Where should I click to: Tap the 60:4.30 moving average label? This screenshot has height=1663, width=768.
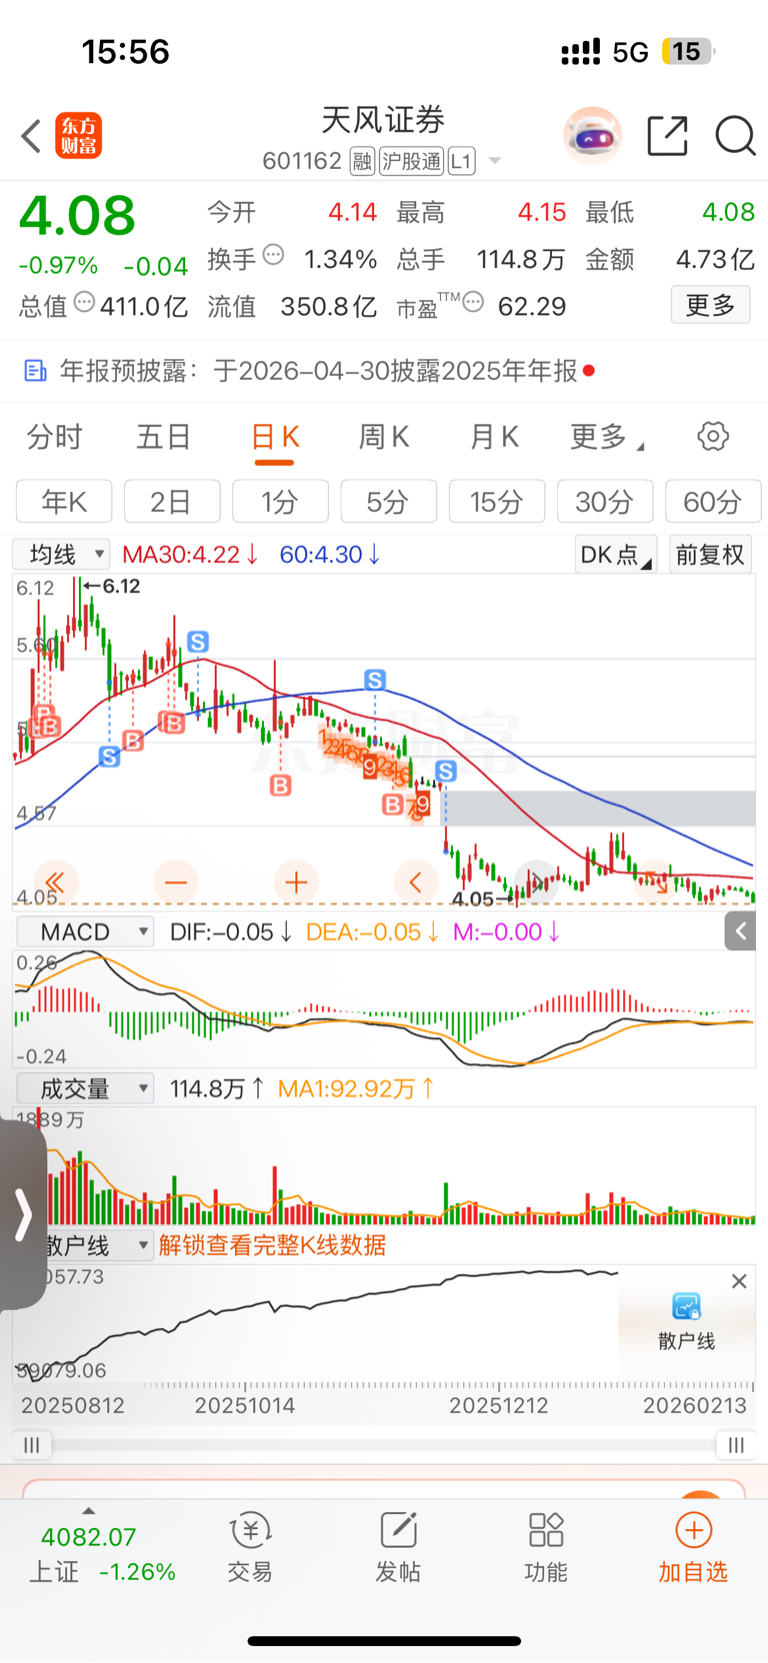329,554
